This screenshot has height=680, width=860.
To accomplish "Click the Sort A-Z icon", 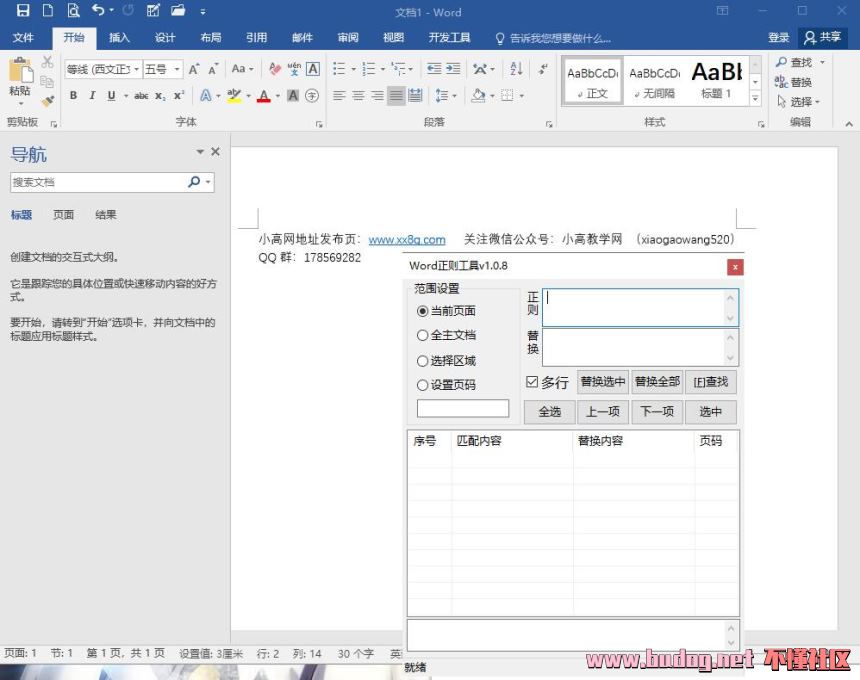I will pyautogui.click(x=516, y=69).
